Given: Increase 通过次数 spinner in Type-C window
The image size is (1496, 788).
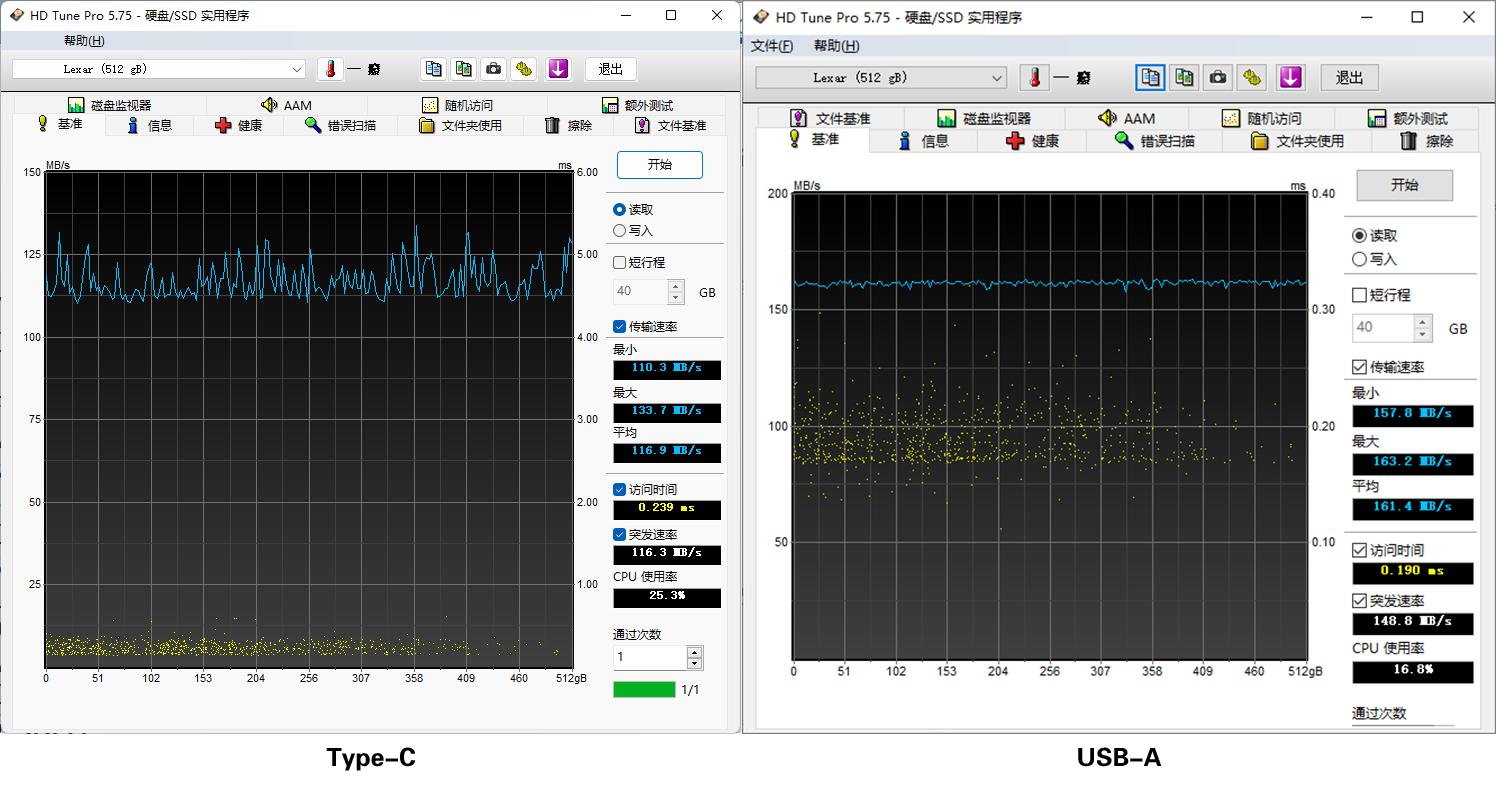Looking at the screenshot, I should point(695,652).
